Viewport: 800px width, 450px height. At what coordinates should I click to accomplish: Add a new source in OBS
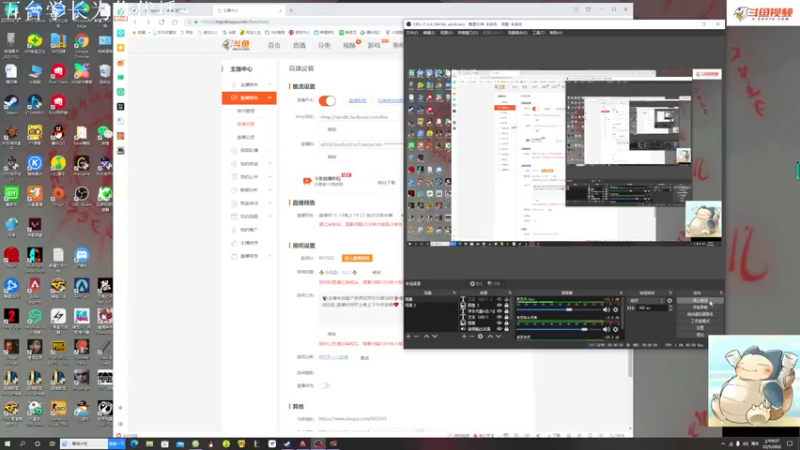click(x=464, y=336)
